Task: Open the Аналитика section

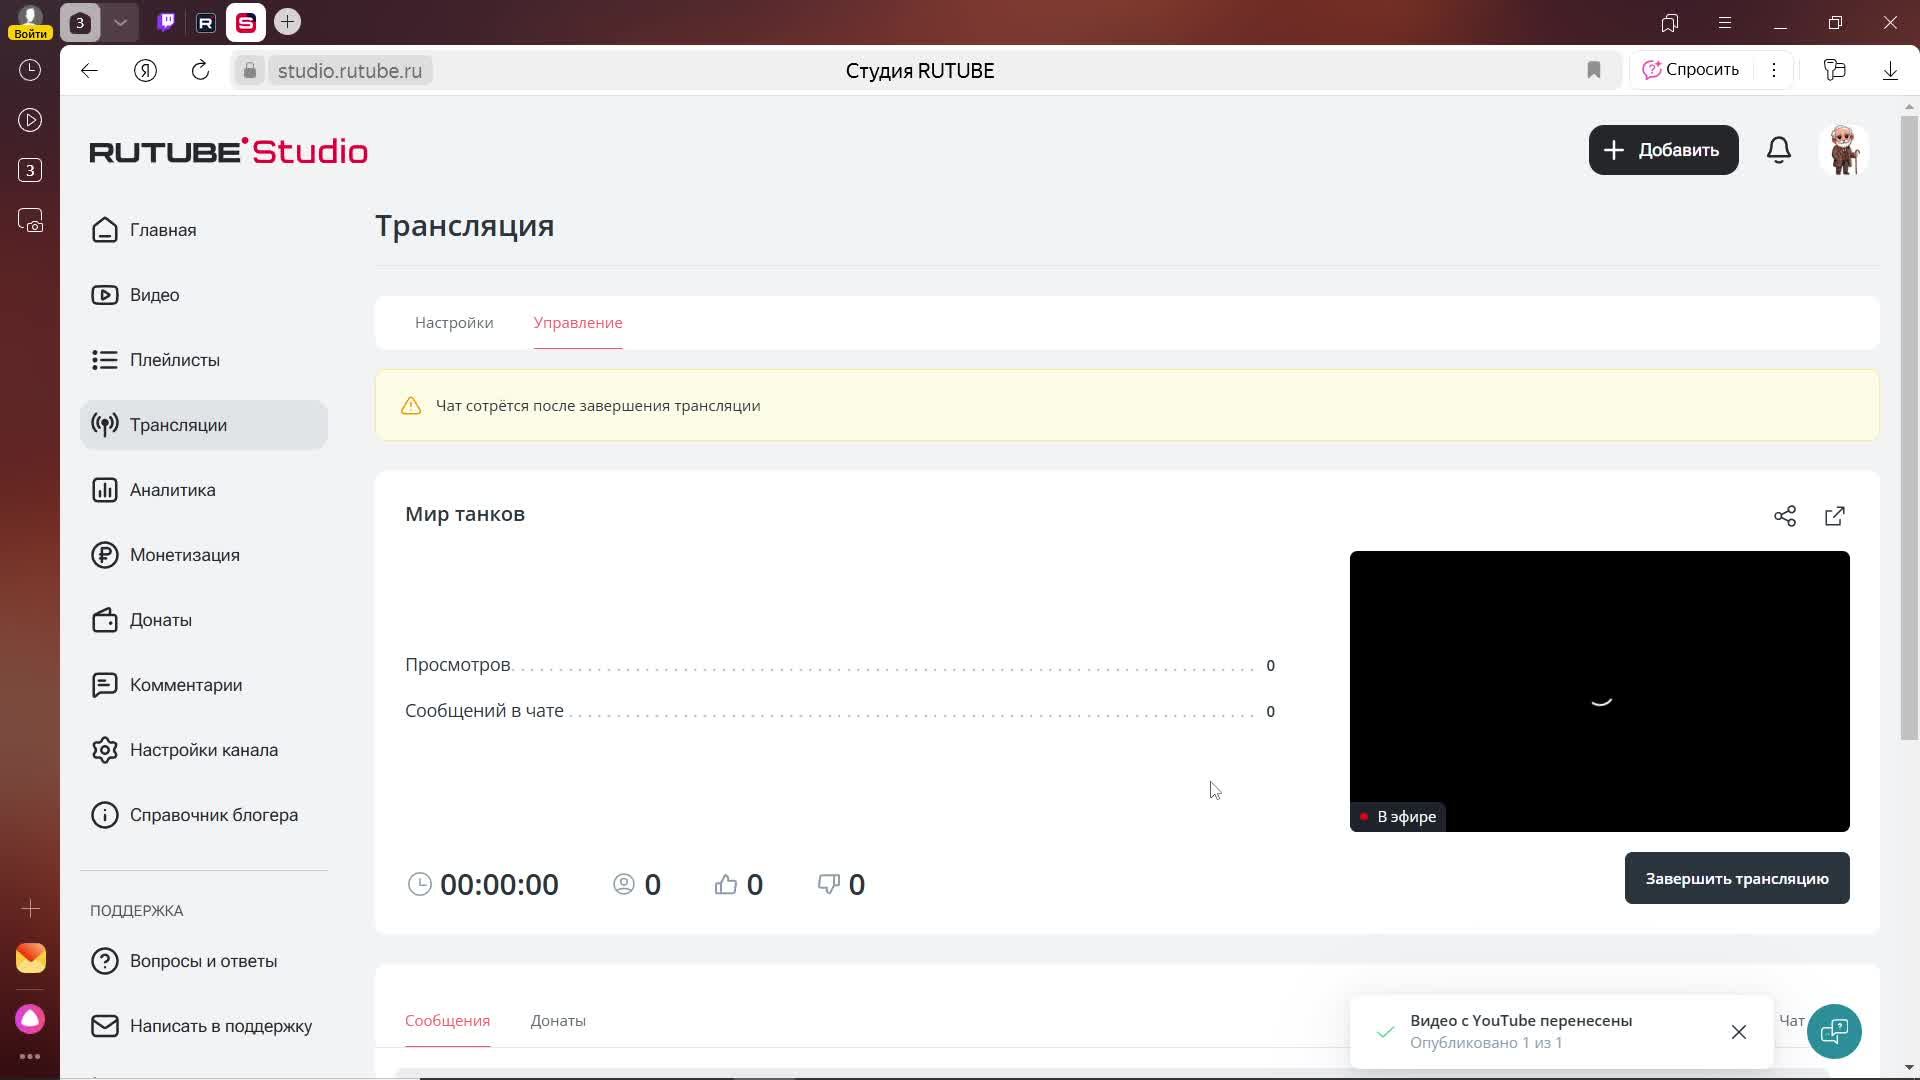Action: [173, 489]
